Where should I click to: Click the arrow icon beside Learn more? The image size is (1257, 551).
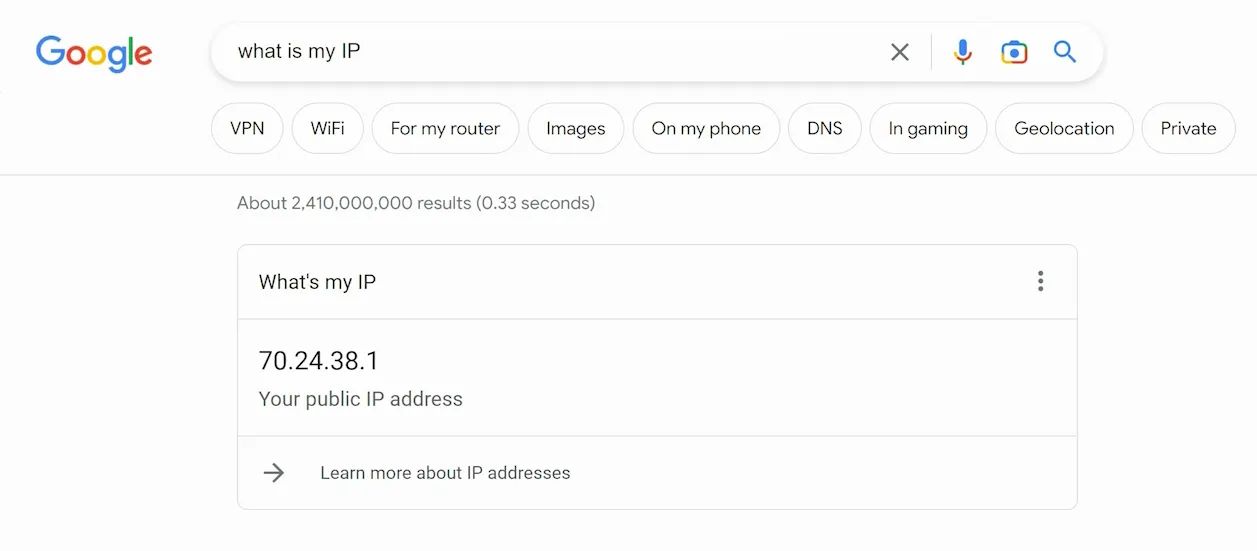(274, 473)
